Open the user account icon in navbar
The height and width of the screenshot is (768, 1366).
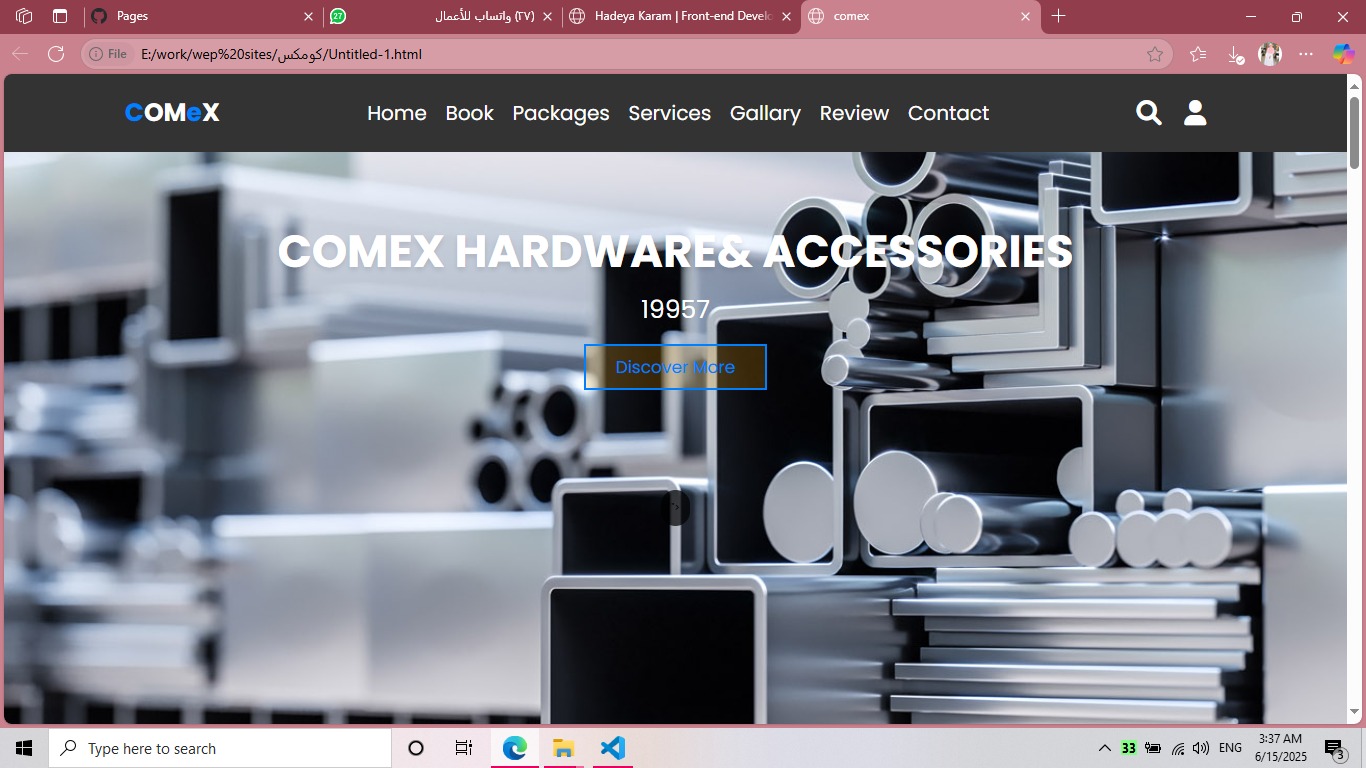pyautogui.click(x=1195, y=113)
